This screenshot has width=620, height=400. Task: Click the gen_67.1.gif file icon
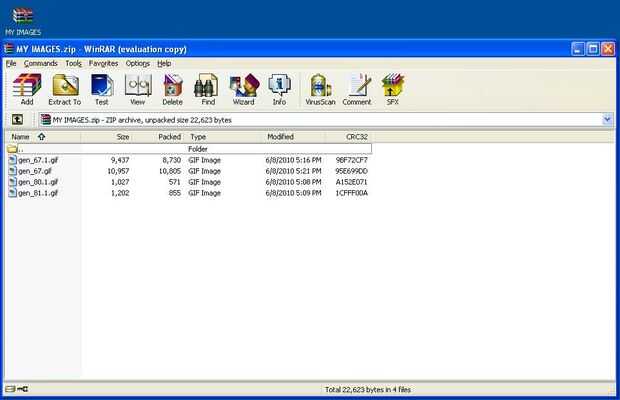pyautogui.click(x=12, y=160)
